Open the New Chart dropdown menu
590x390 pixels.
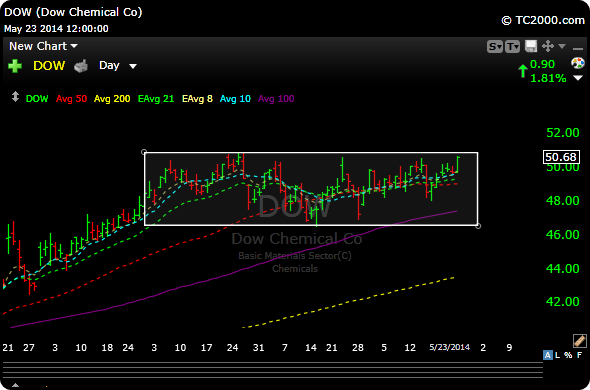click(43, 46)
